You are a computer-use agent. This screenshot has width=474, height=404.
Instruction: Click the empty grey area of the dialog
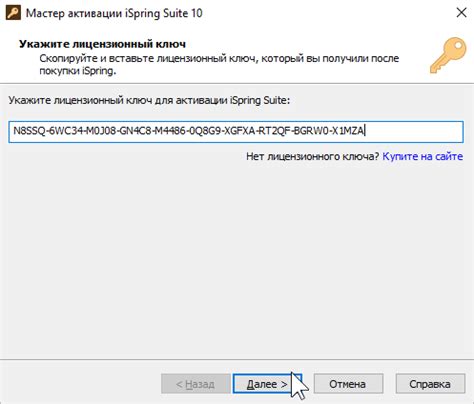tap(237, 260)
